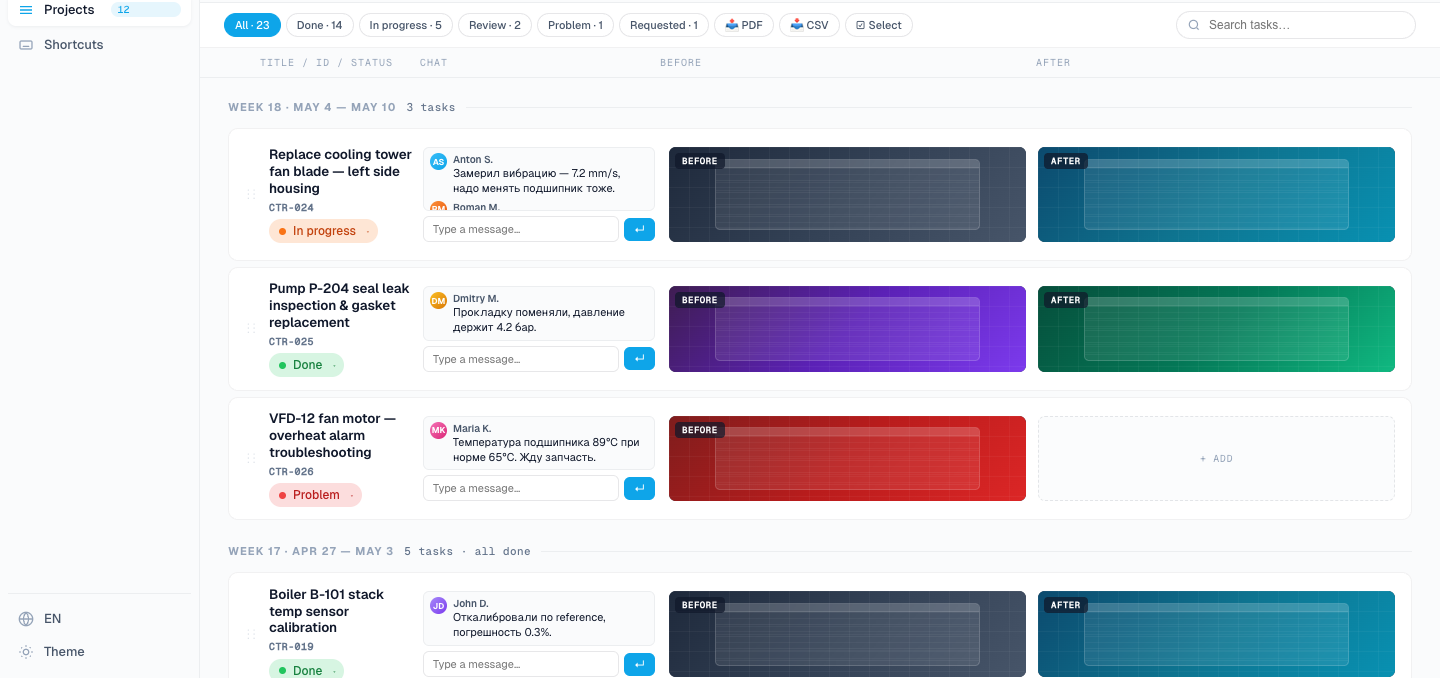Viewport: 1440px width, 678px height.
Task: Open AFTER photo of Boiler B-101 task
Action: coord(1216,635)
